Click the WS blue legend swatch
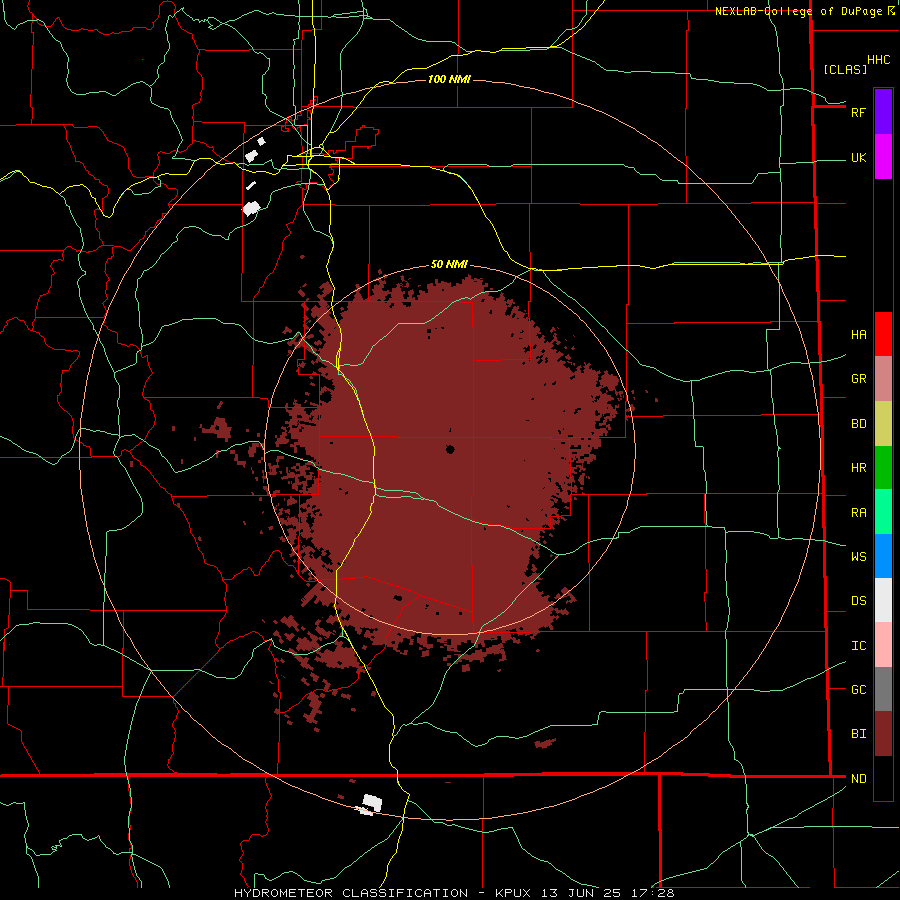Image resolution: width=900 pixels, height=900 pixels. pos(883,556)
